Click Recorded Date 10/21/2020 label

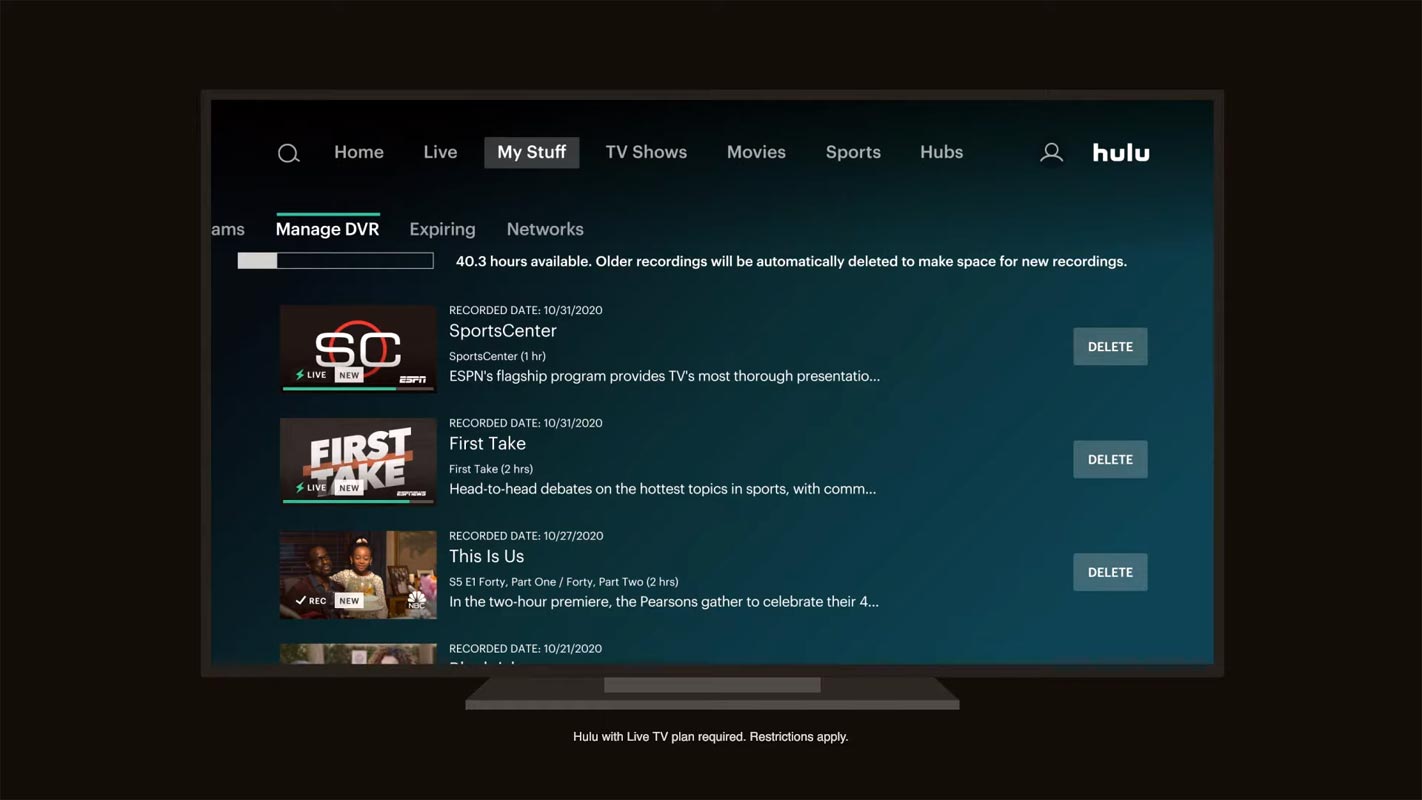525,649
